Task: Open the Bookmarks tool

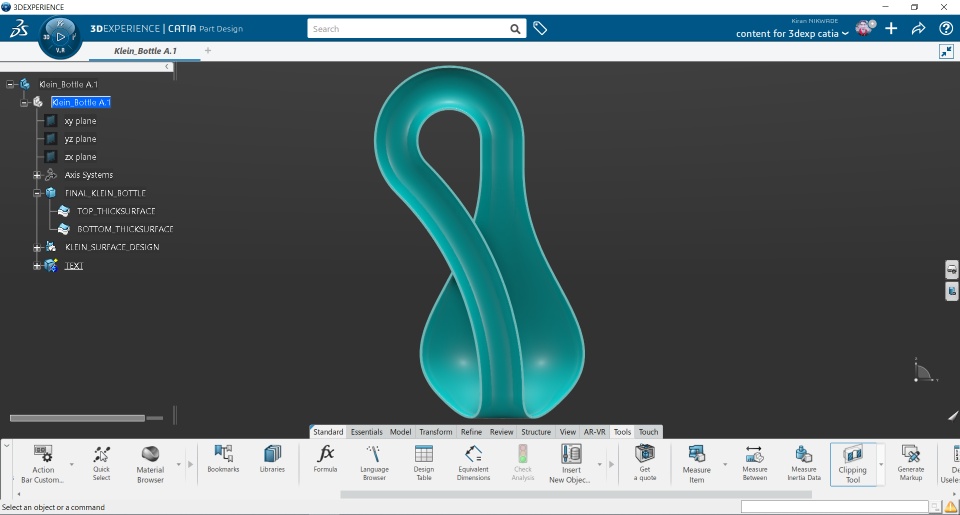Action: pyautogui.click(x=223, y=459)
